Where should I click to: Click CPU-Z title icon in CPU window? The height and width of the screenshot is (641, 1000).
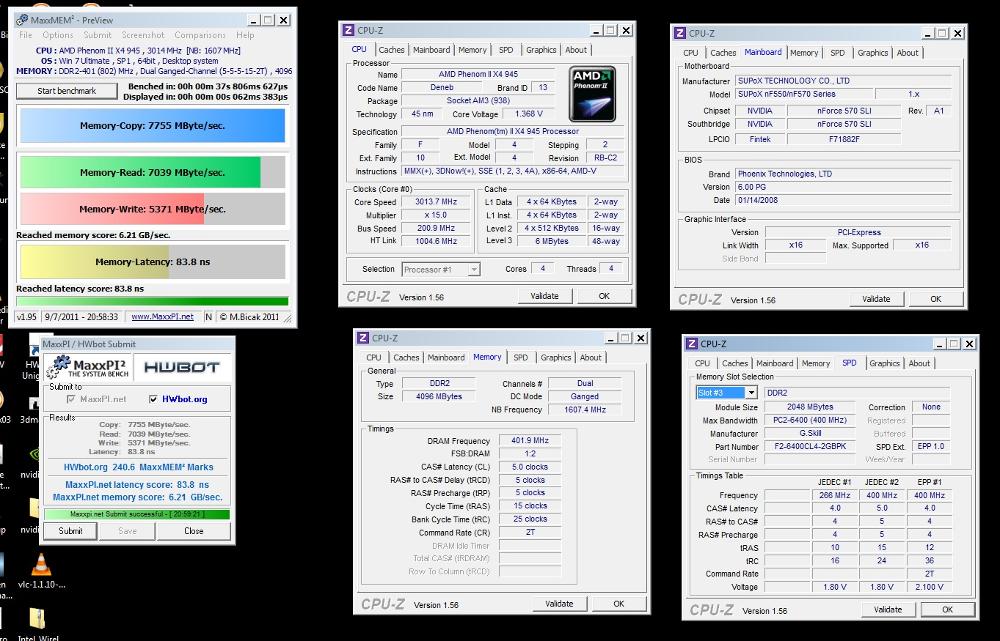coord(348,30)
